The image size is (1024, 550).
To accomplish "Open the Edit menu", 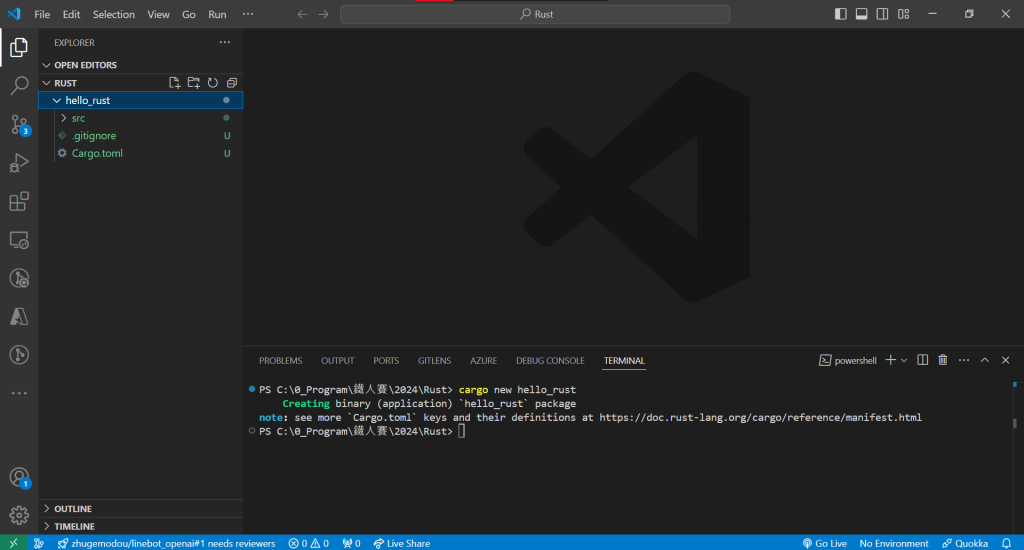I will pyautogui.click(x=71, y=14).
